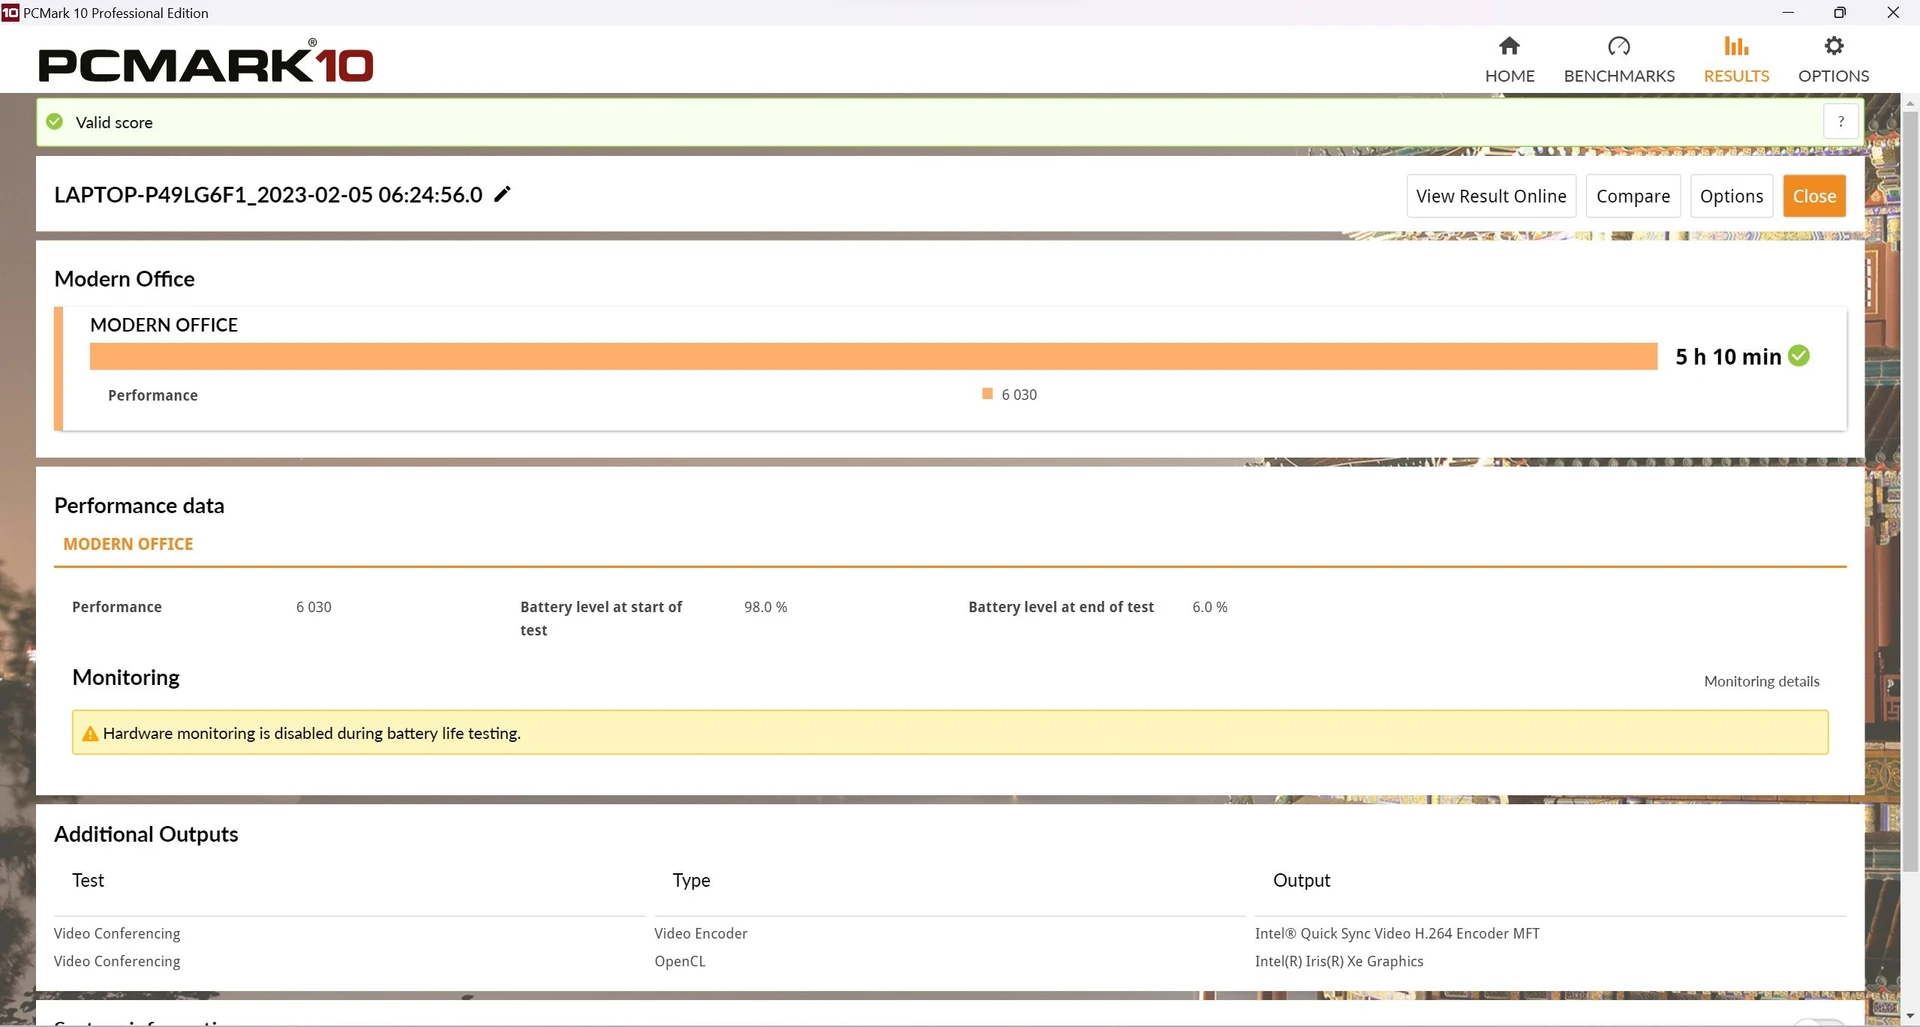
Task: Click Intel(R) Iris(R) Xe Graphics output
Action: tap(1339, 962)
